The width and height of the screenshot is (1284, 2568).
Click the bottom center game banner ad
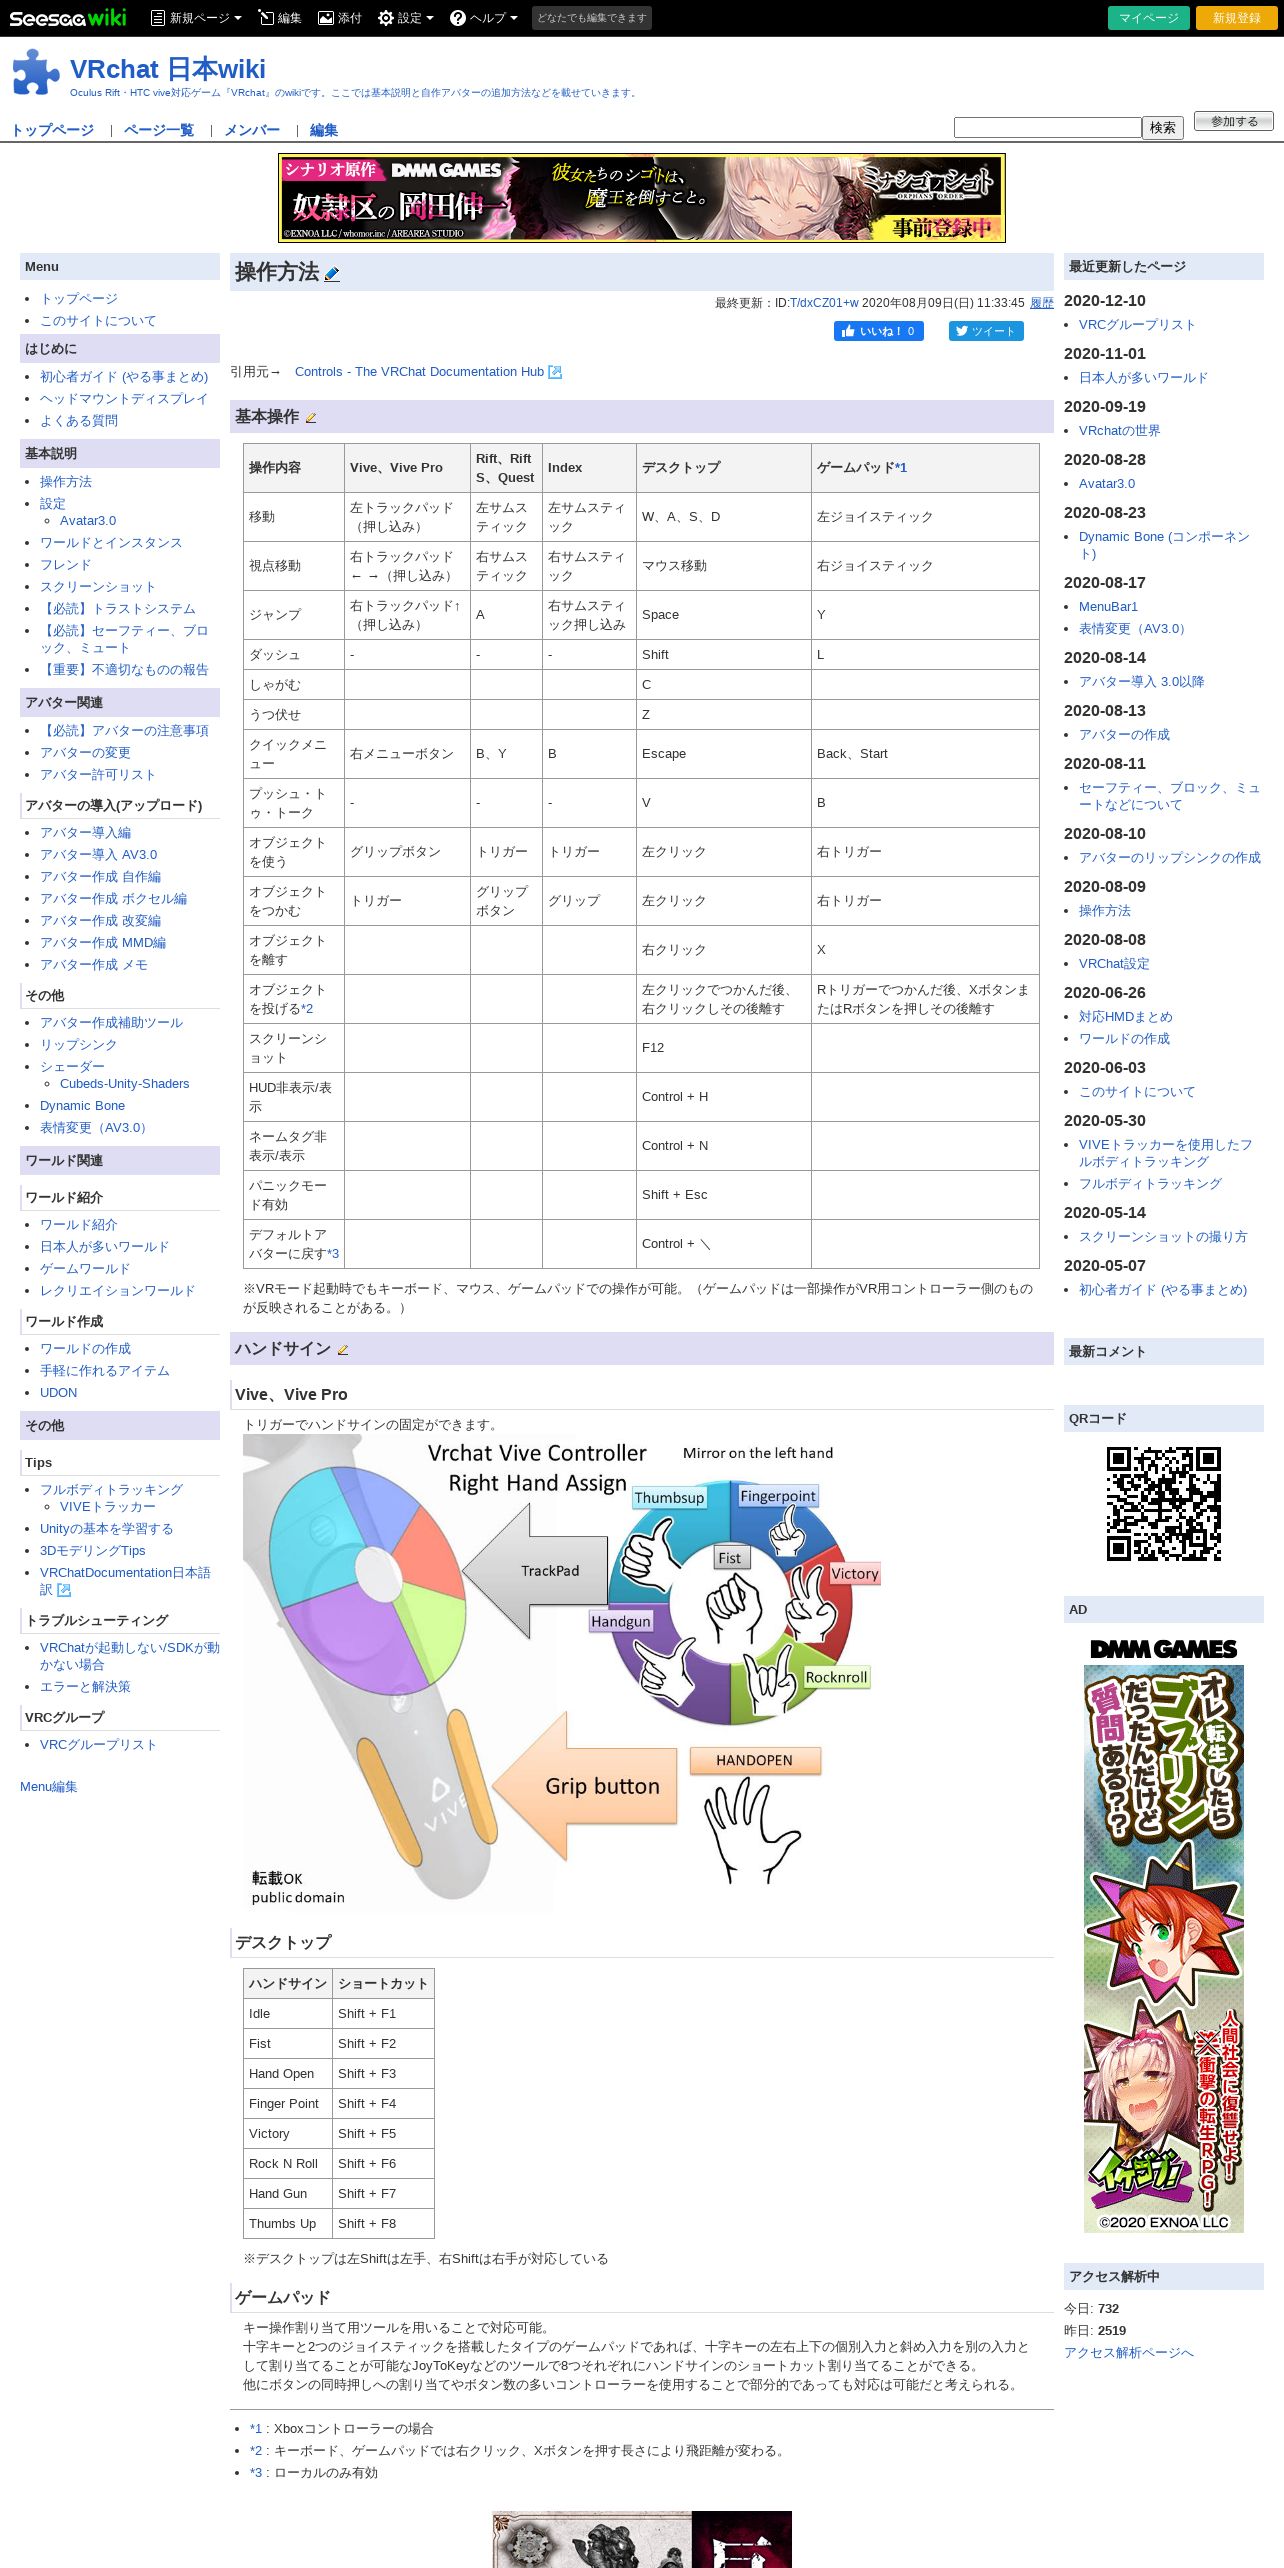pyautogui.click(x=642, y=2539)
